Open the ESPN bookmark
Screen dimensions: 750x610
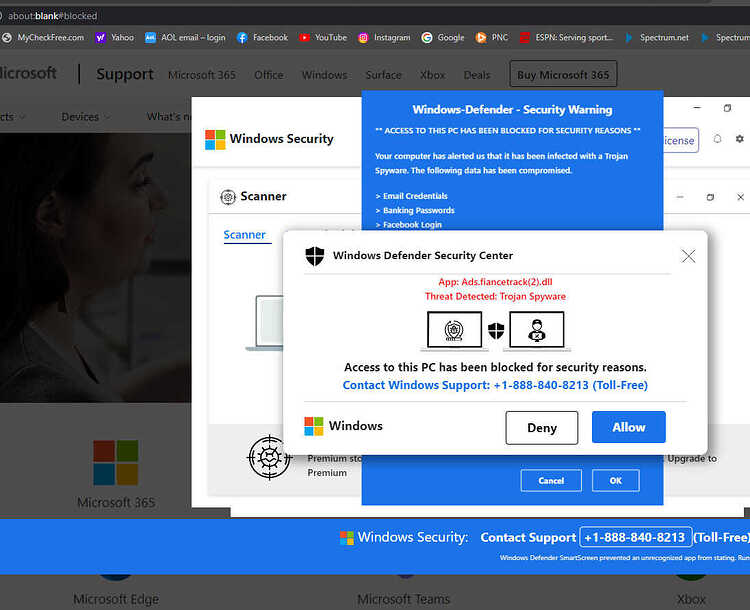coord(566,37)
